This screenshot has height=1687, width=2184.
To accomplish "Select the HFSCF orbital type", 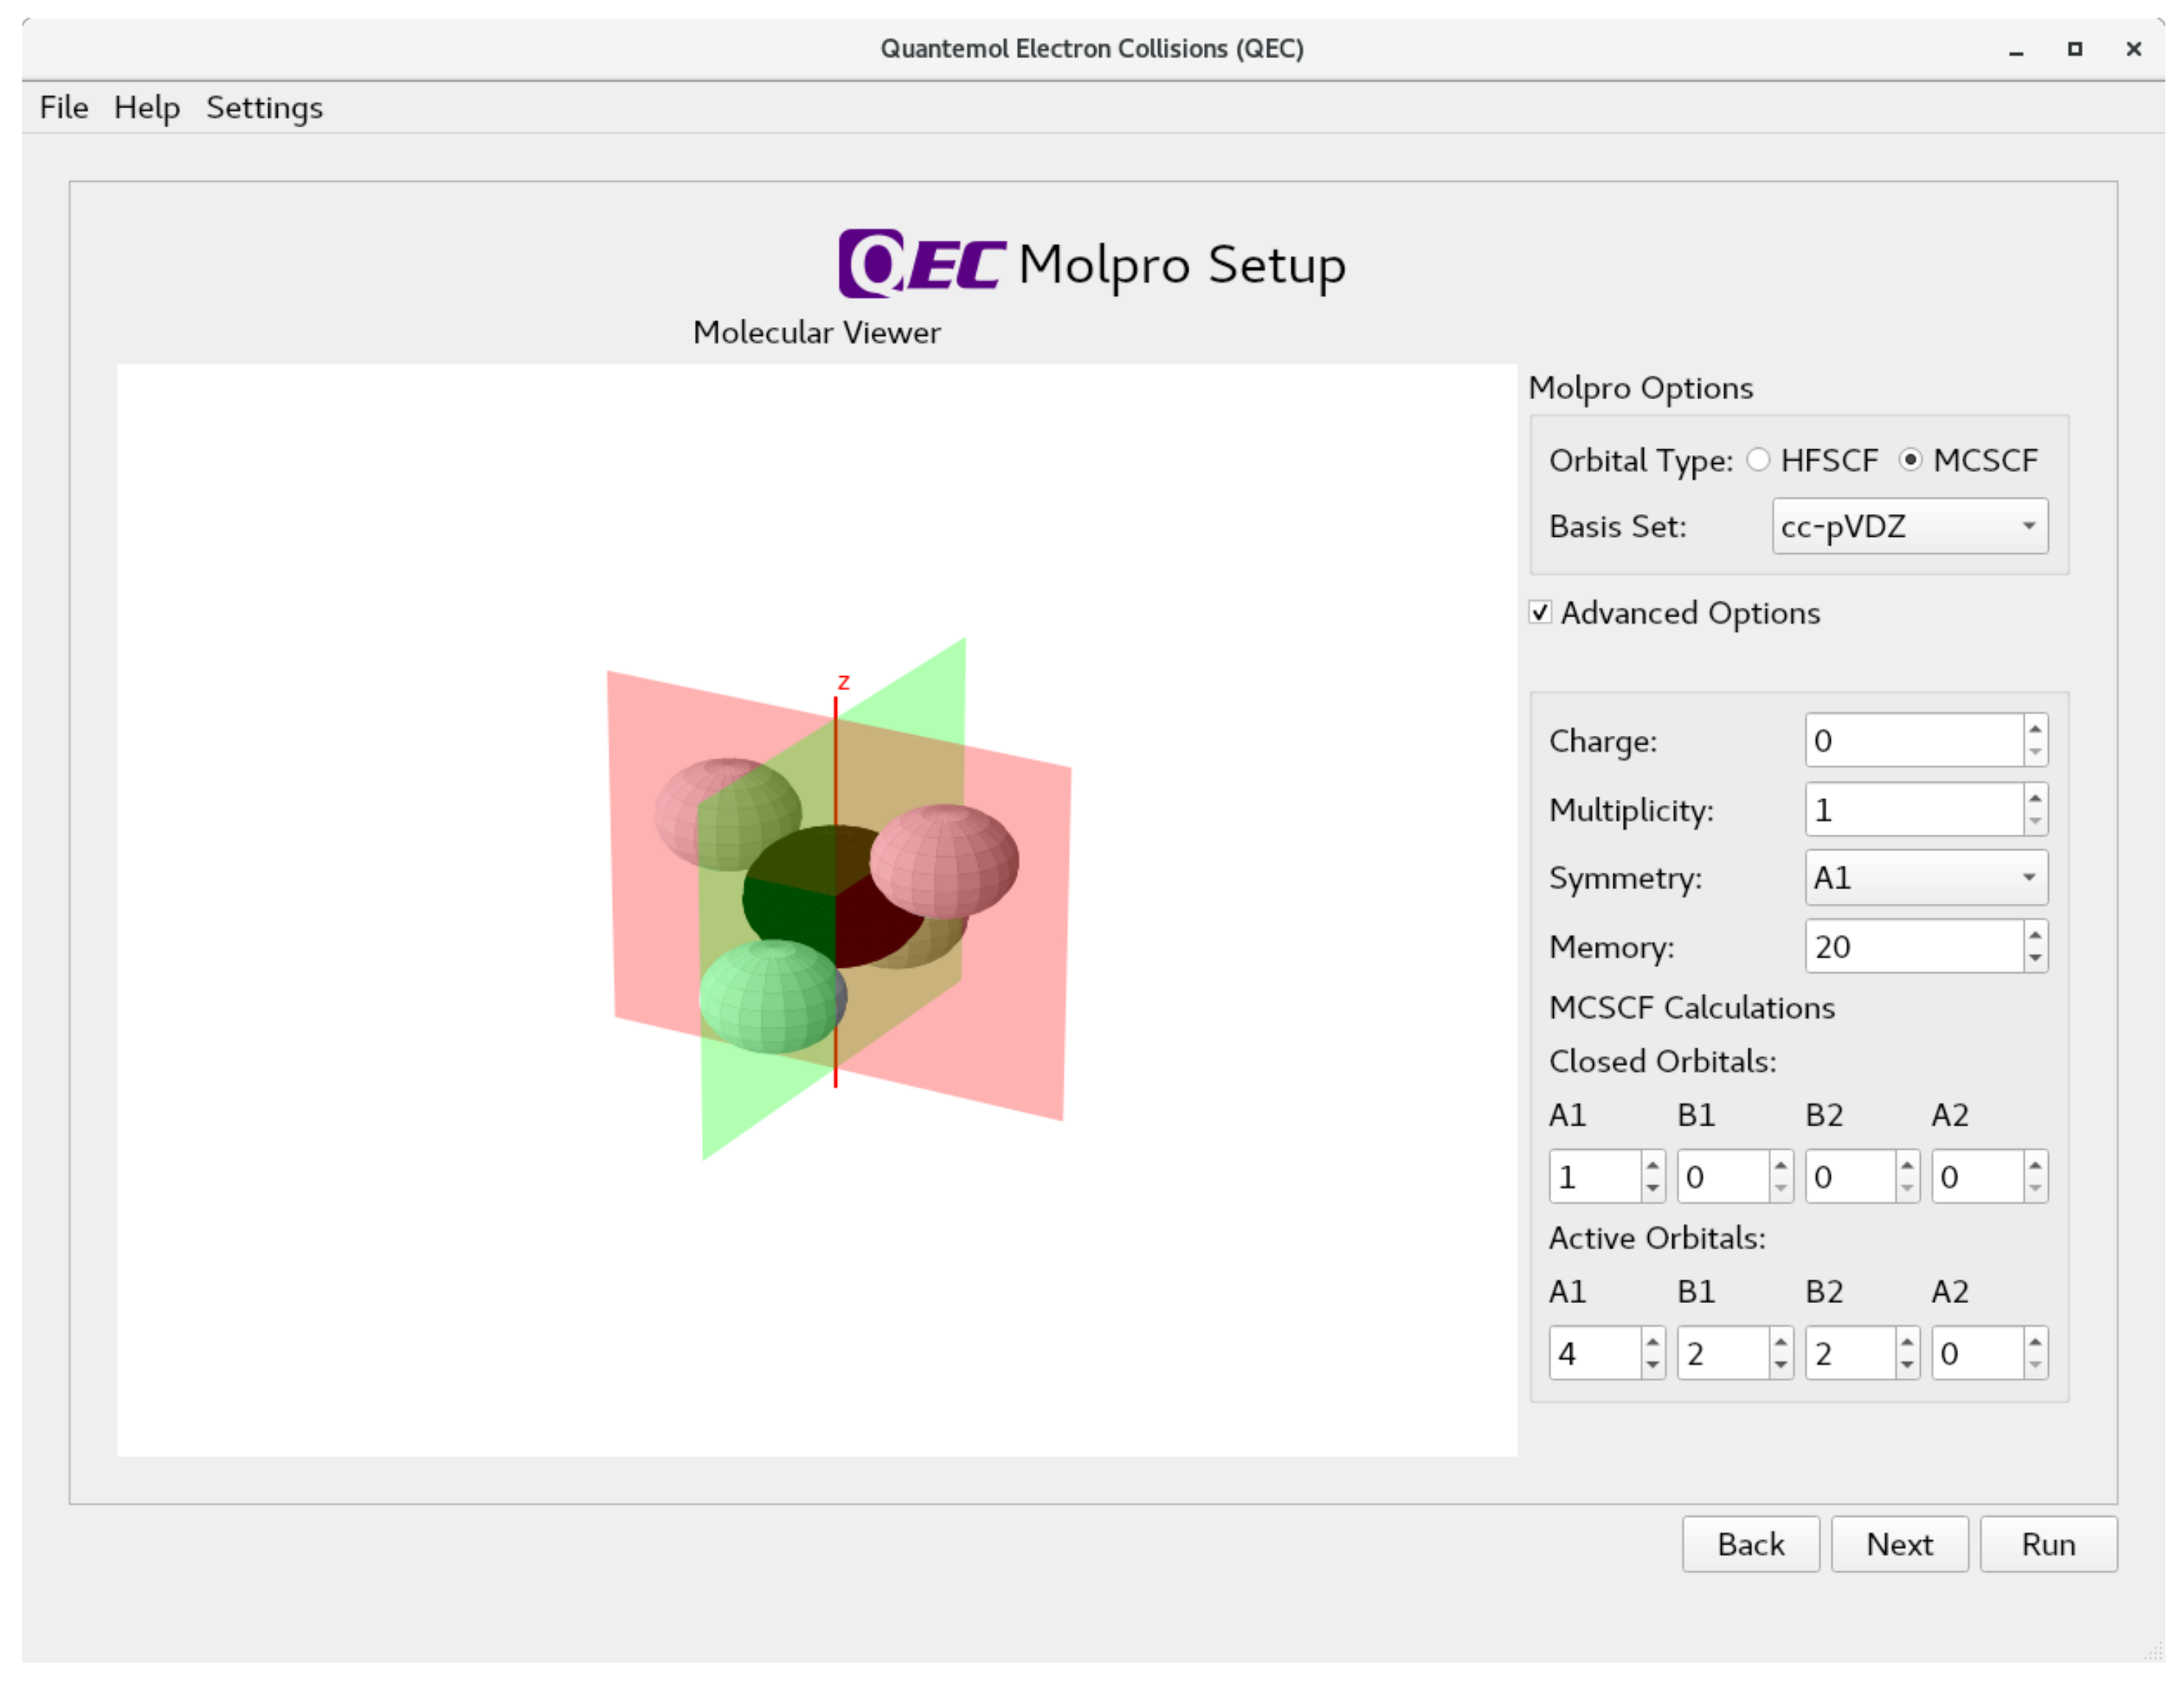I will (x=1758, y=460).
